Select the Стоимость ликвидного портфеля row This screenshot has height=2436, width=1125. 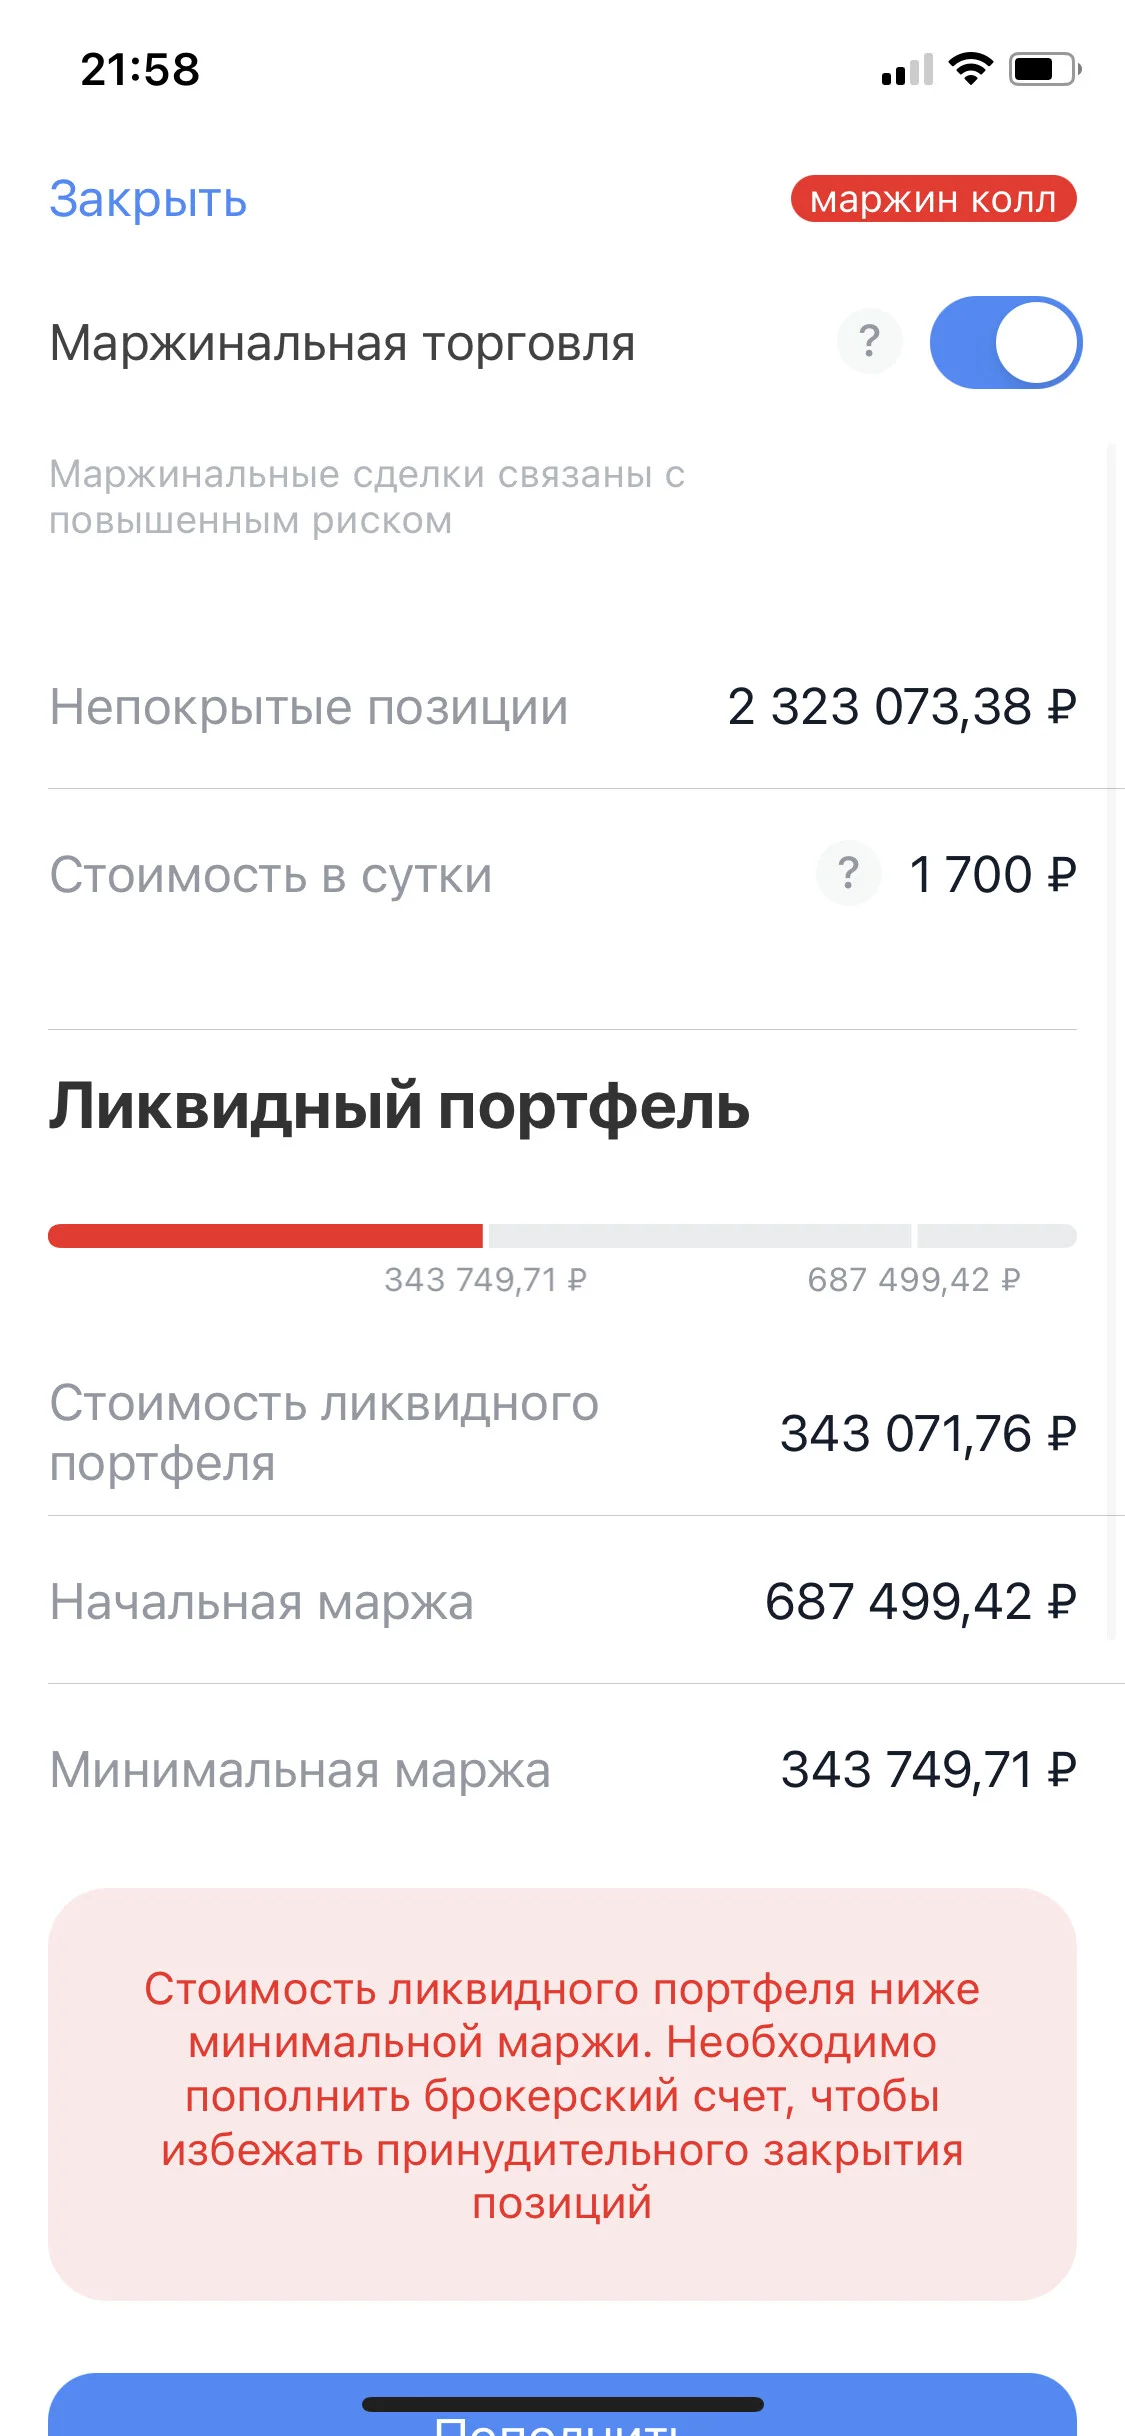coord(562,1433)
